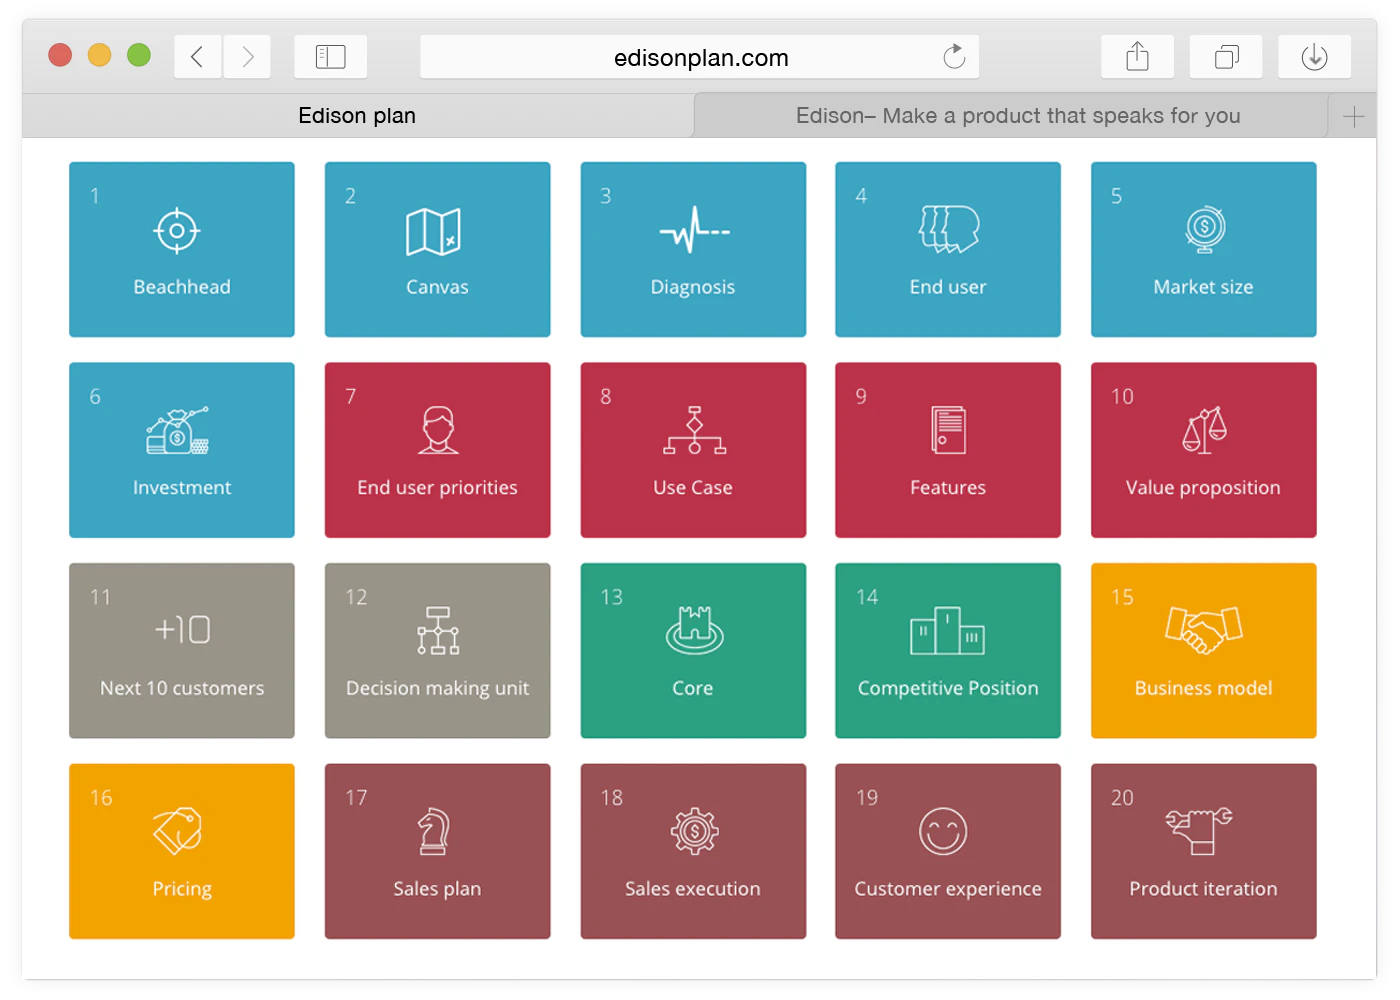Close the browser window with red button
The image size is (1400, 1000).
click(60, 55)
